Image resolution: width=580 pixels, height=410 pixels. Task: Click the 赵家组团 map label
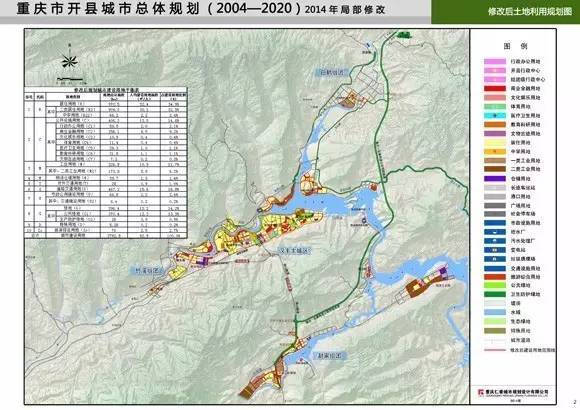329,356
